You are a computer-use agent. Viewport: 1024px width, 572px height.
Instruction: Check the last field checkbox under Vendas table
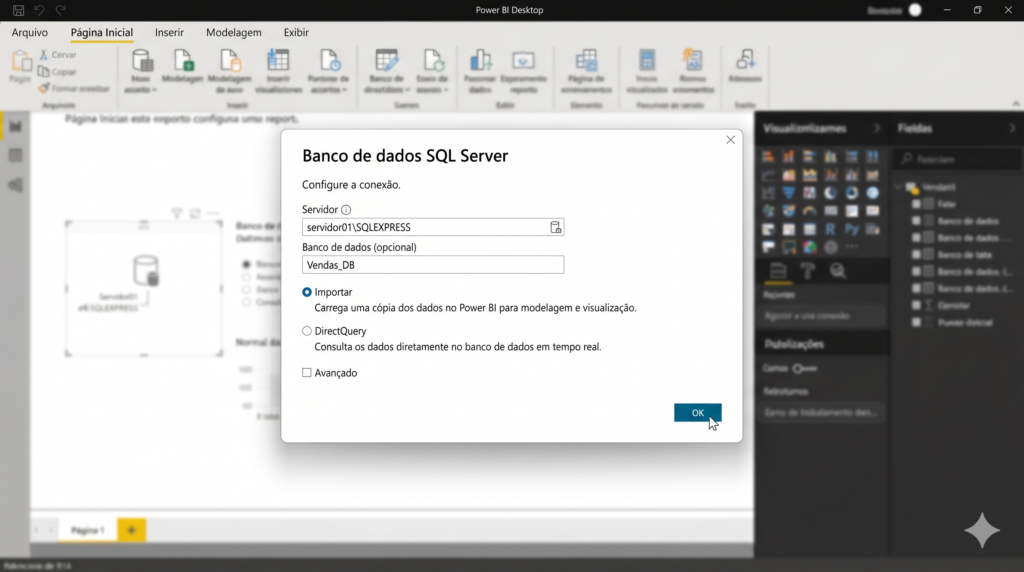[x=916, y=322]
